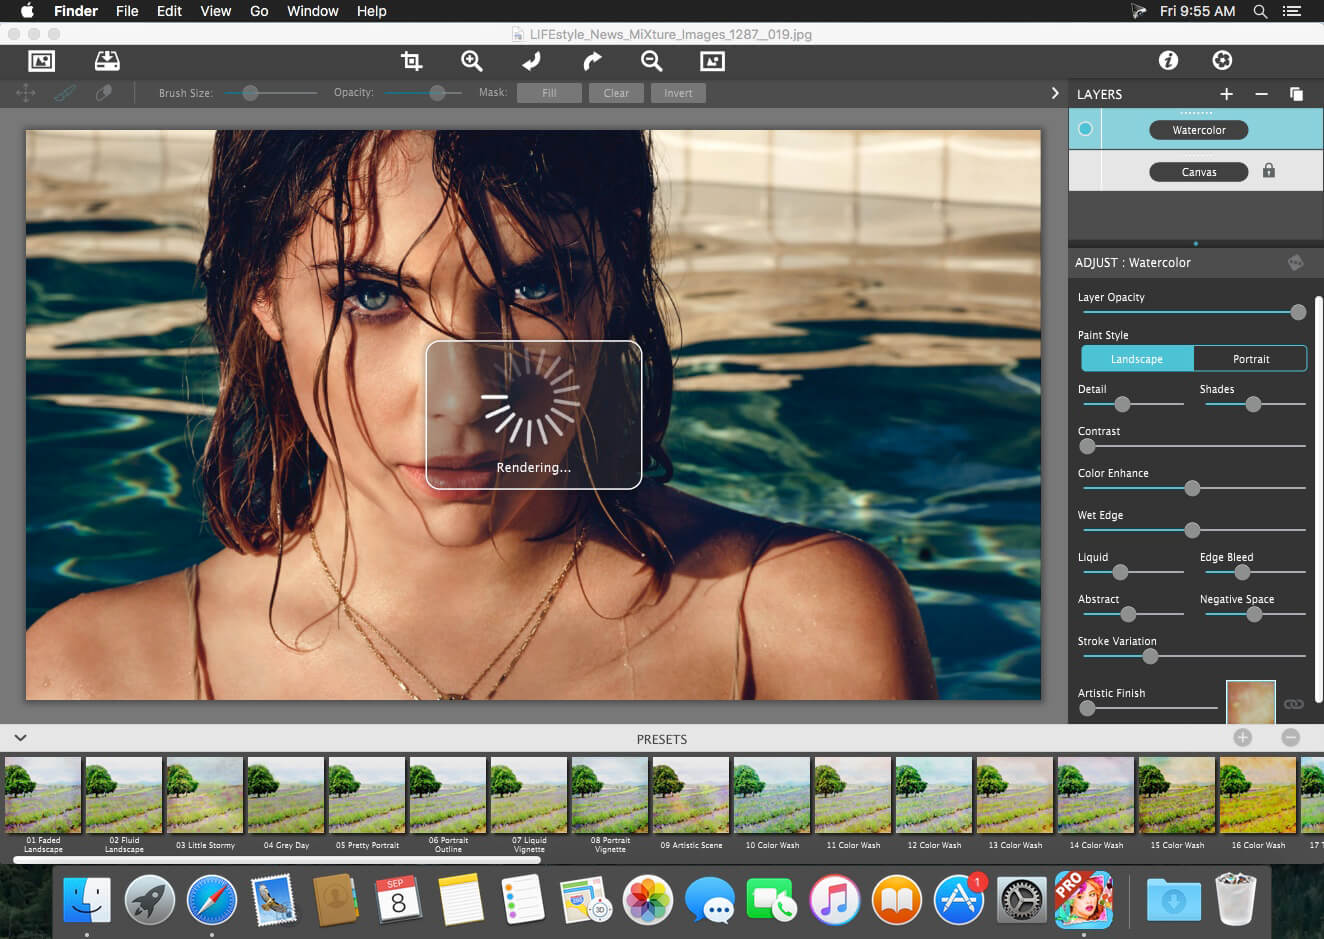Select the crop tool

[411, 61]
